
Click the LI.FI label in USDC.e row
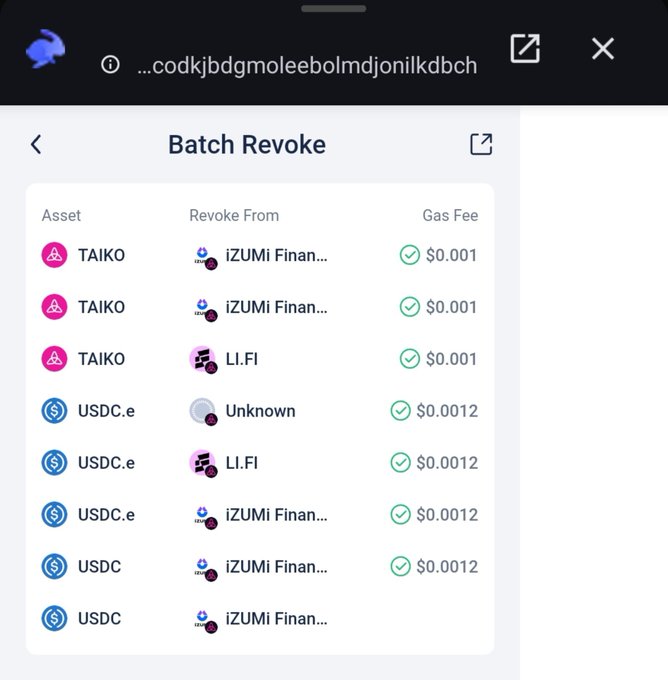(x=242, y=463)
